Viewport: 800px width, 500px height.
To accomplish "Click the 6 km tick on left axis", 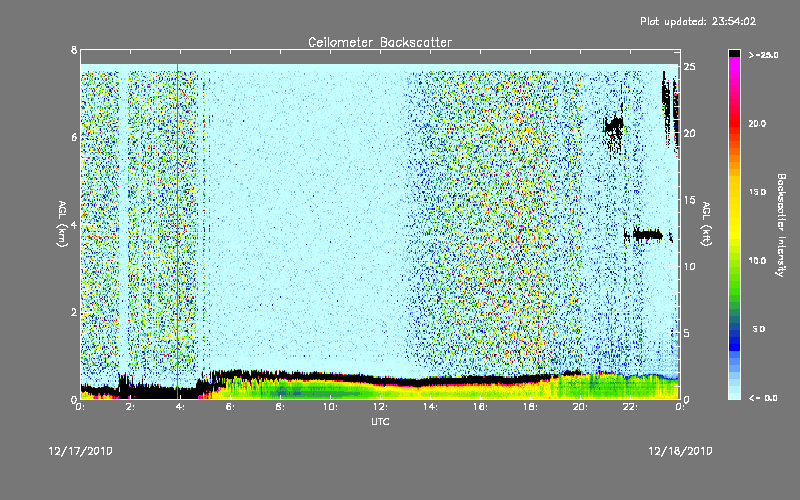I will 74,137.
